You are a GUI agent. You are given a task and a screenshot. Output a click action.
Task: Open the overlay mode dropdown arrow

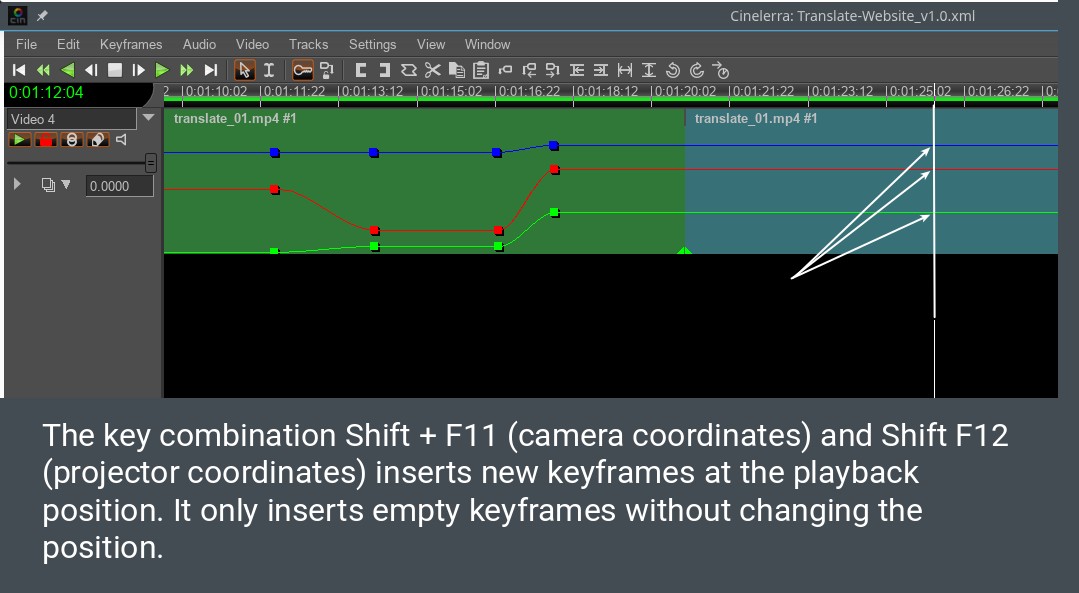click(x=66, y=185)
